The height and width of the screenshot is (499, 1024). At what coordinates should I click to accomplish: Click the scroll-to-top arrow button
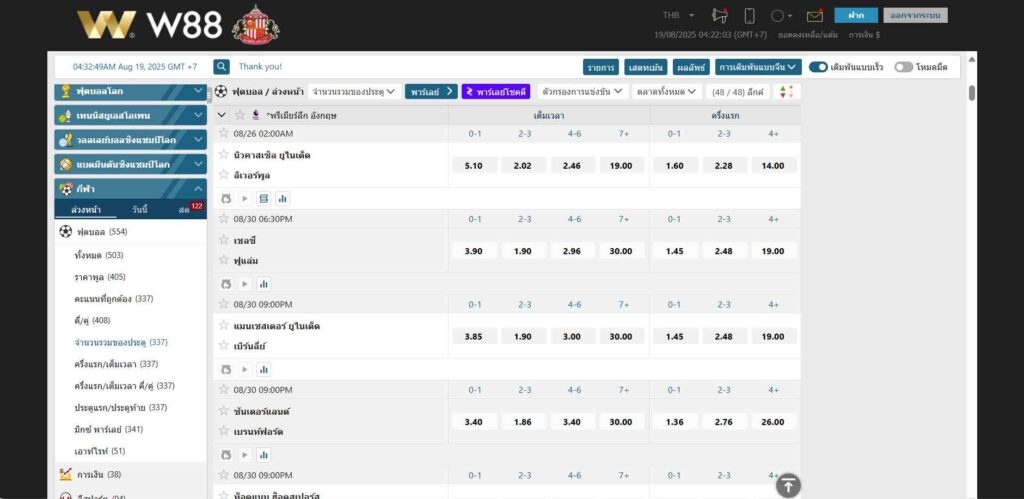point(788,485)
